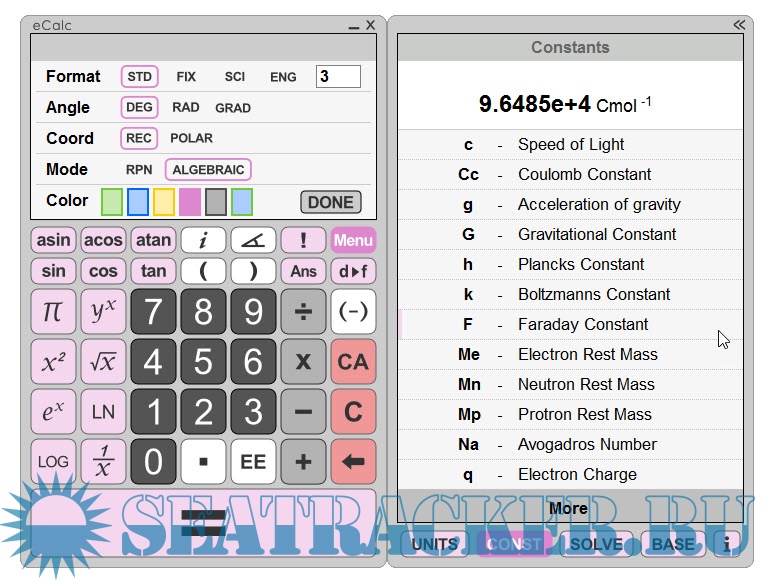Click the decimal places input field
Image resolution: width=767 pixels, height=582 pixels.
click(x=338, y=77)
